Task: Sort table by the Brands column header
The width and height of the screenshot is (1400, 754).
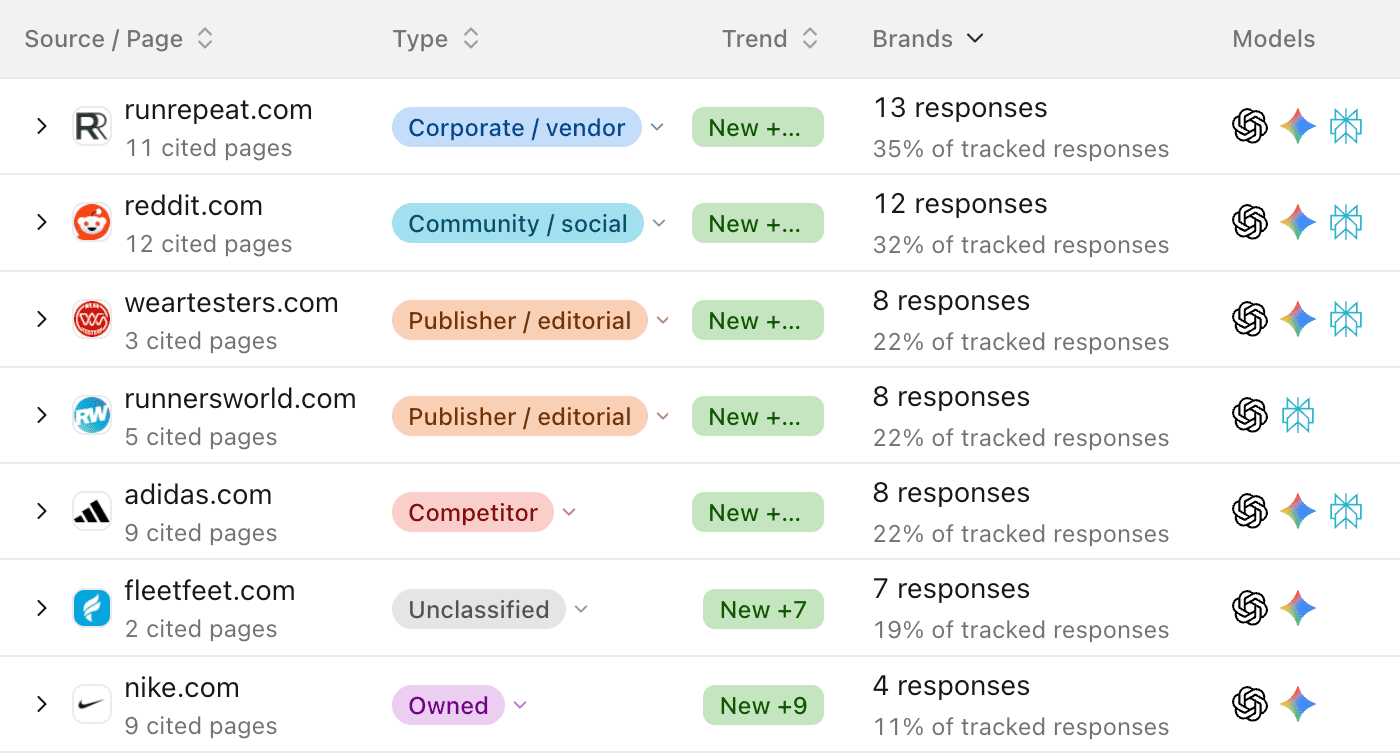Action: click(928, 39)
